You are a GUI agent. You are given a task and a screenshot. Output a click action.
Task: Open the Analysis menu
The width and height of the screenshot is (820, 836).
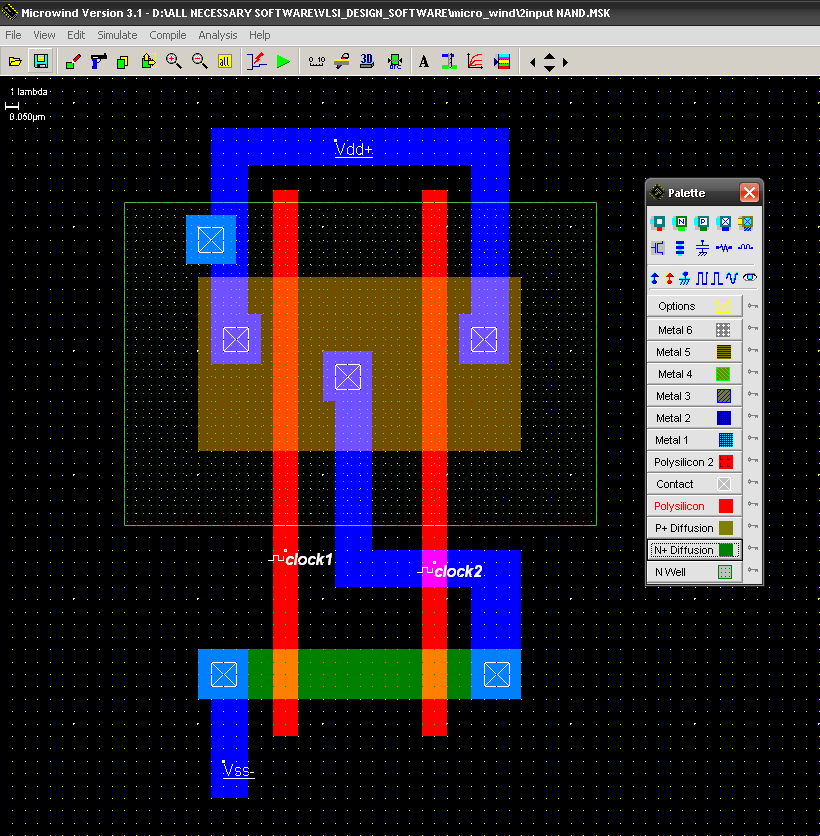pos(218,35)
